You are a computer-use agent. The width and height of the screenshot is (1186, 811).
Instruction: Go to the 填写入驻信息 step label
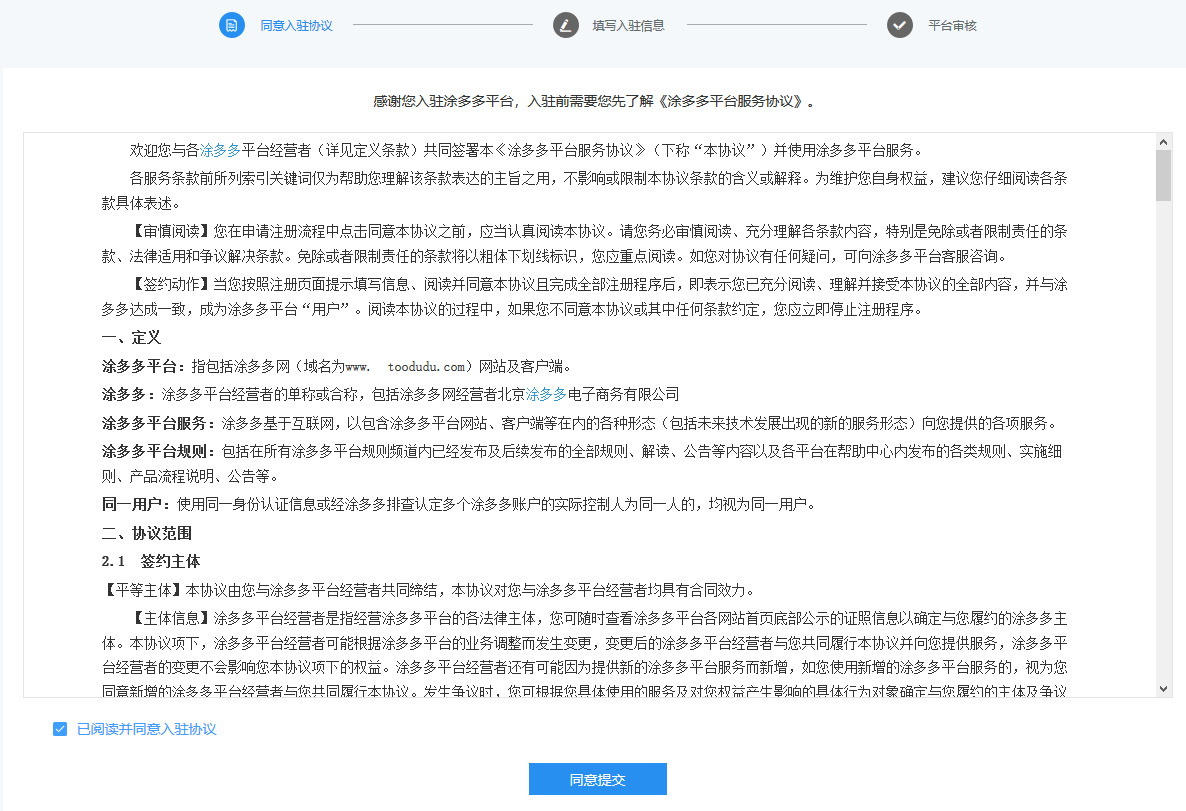tap(628, 26)
